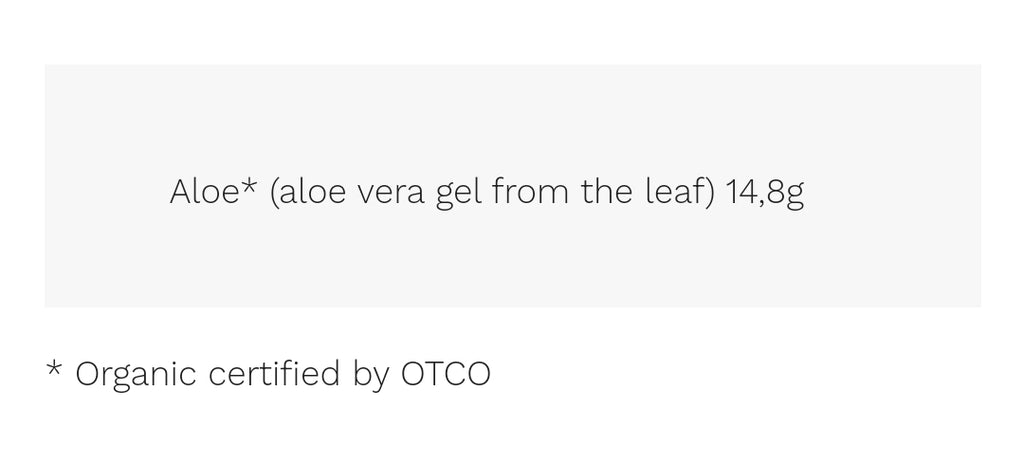Click the word "the" before "leaf"
Viewport: 1024px width, 465px height.
[x=607, y=193]
